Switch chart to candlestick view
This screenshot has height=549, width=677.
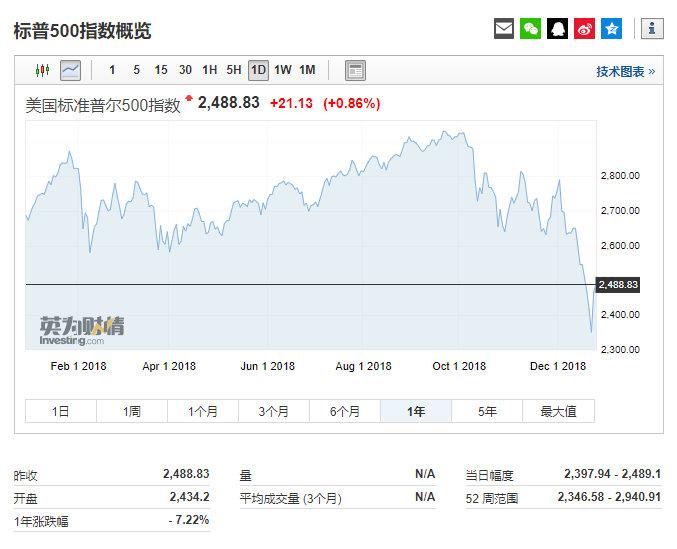(x=42, y=70)
